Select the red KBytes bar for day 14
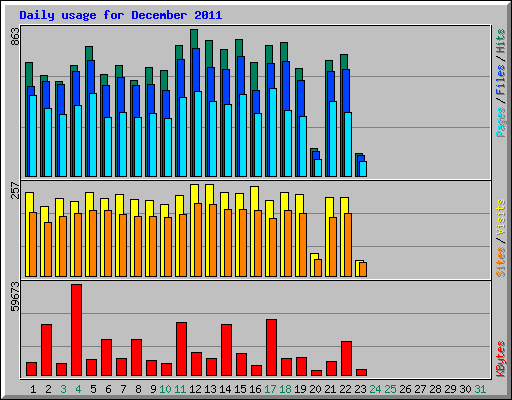 click(x=226, y=350)
